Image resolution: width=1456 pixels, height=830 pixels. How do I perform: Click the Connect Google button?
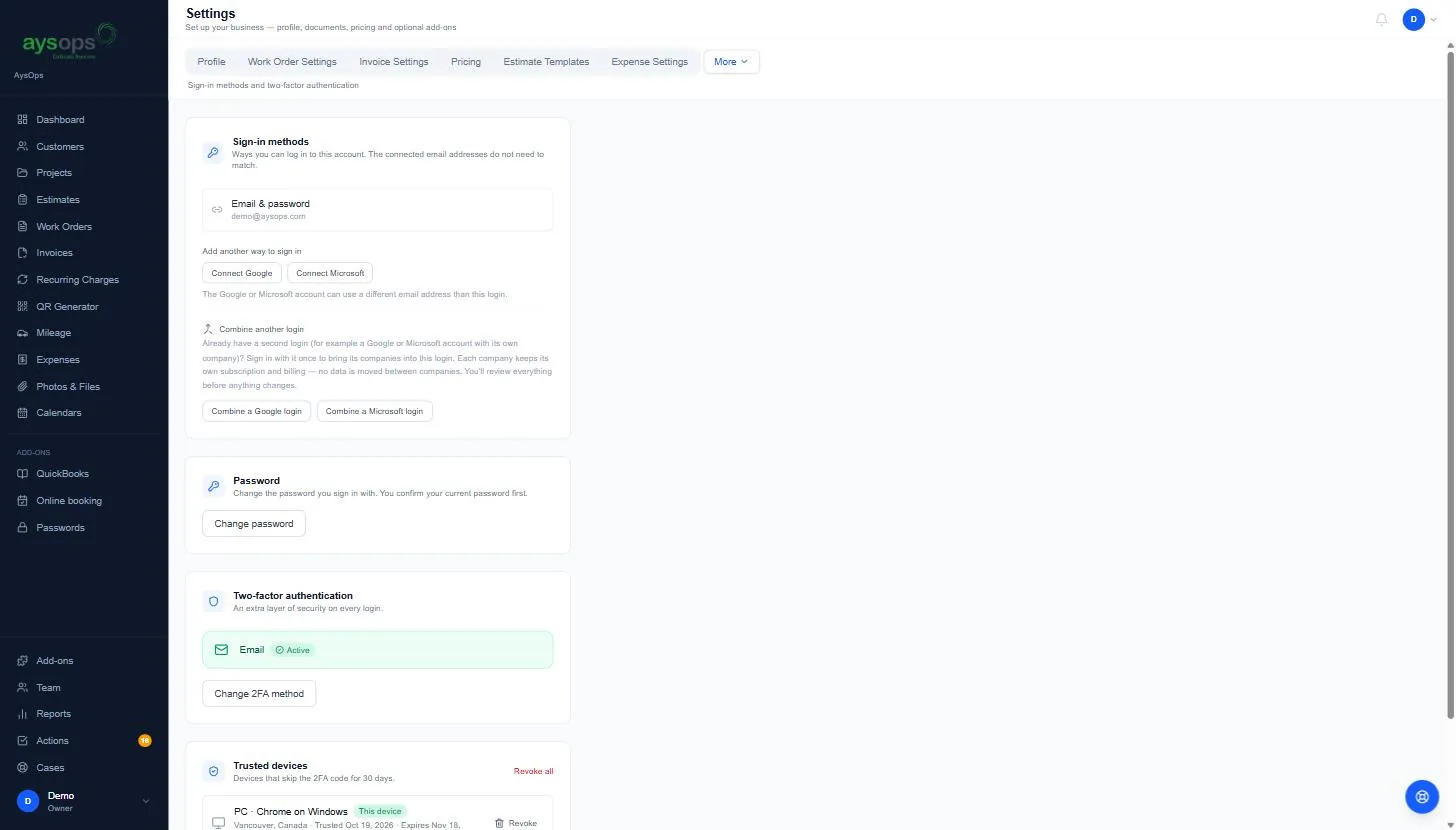[242, 273]
